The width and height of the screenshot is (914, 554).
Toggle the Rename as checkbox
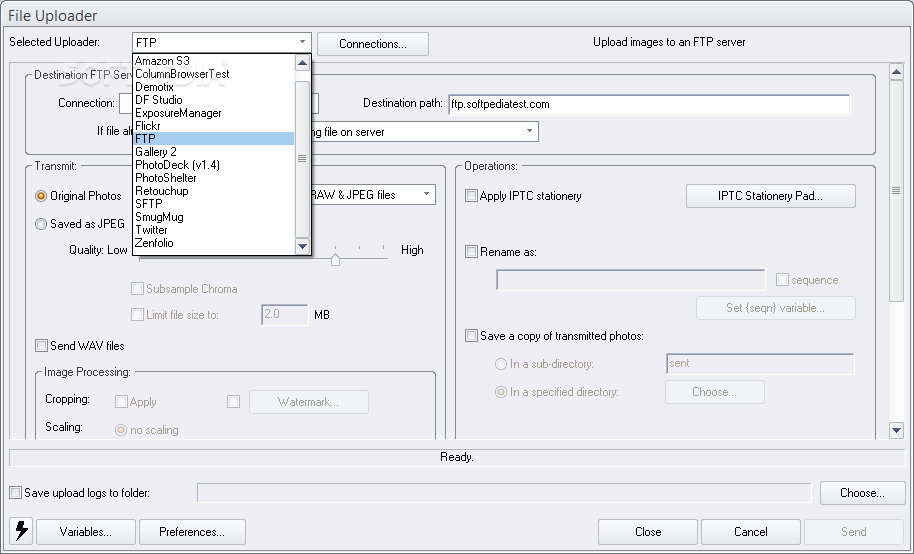pyautogui.click(x=471, y=251)
